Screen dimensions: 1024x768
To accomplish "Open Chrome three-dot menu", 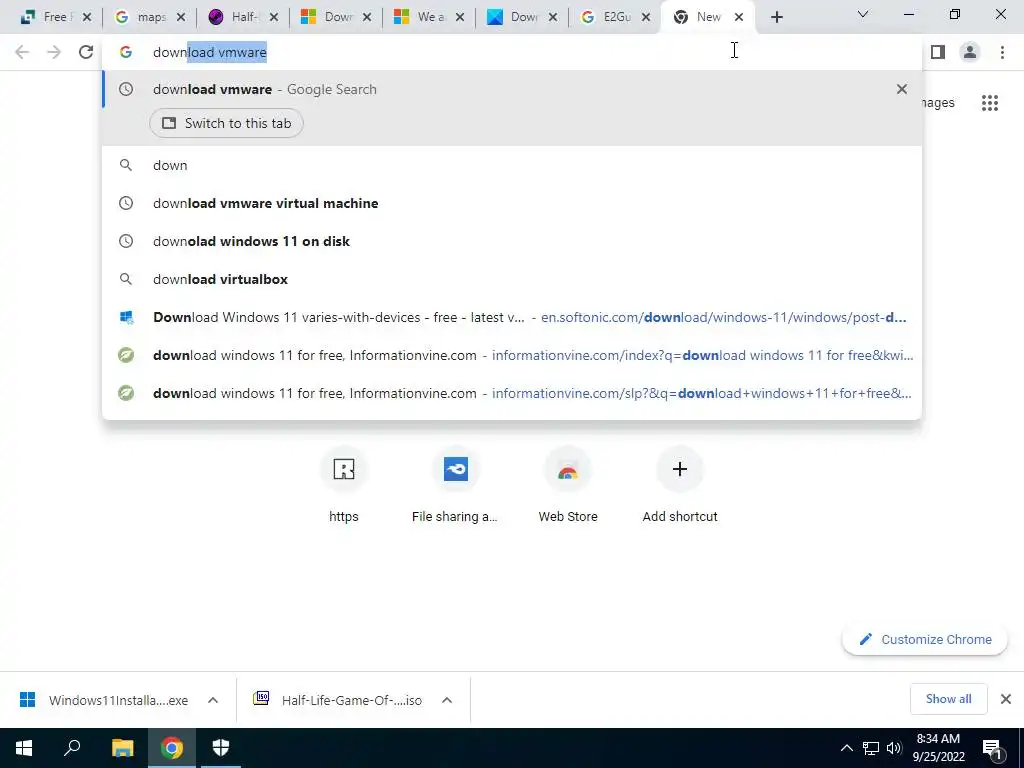I will [1002, 52].
